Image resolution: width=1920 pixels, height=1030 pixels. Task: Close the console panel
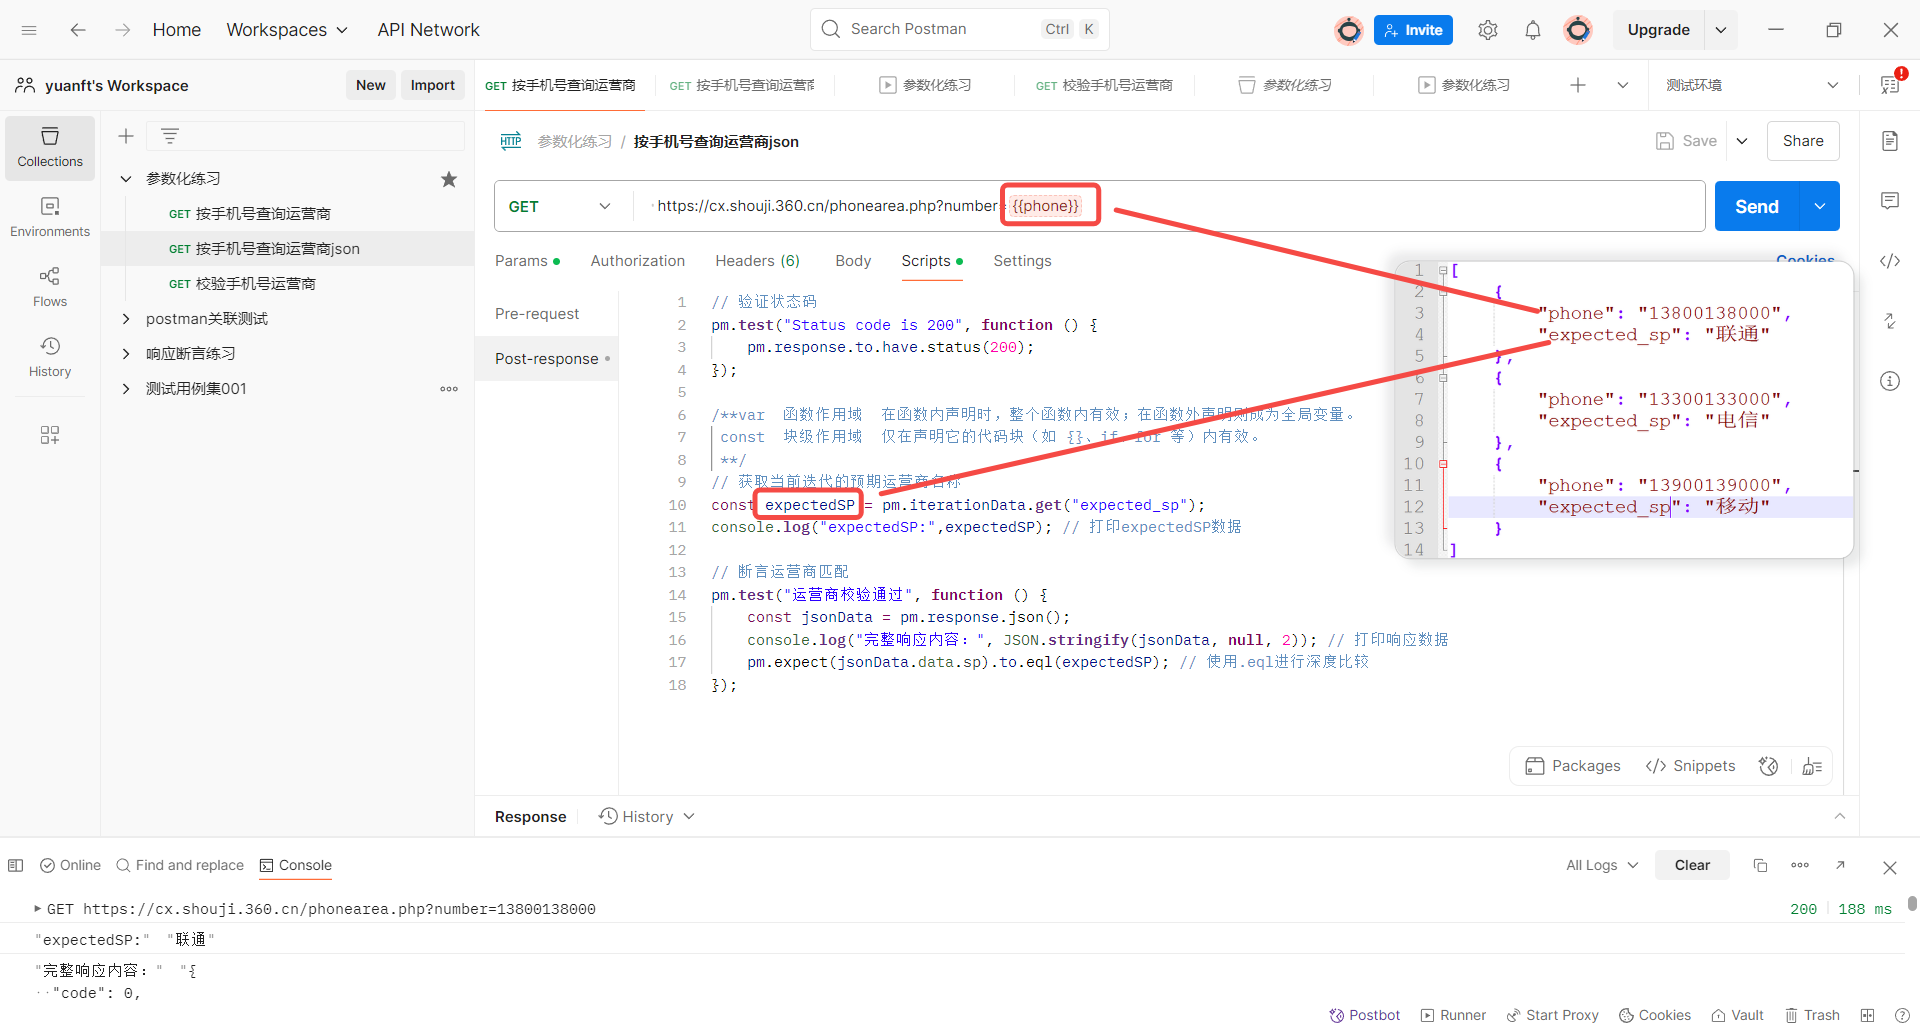(1890, 867)
